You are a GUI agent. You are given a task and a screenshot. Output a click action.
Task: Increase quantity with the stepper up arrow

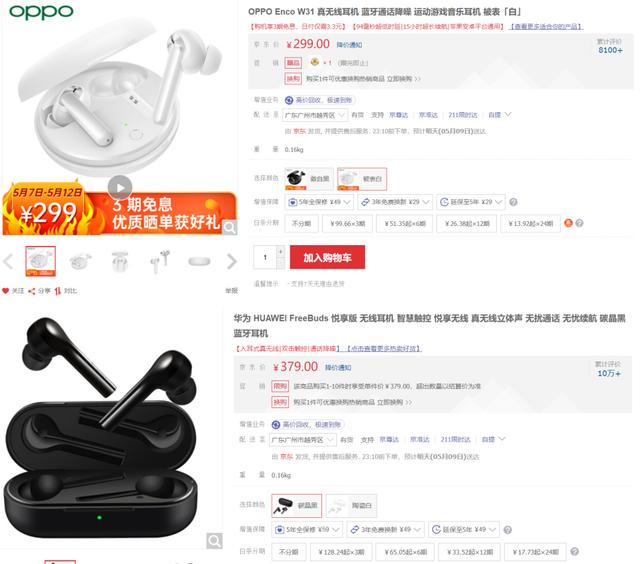(x=281, y=251)
